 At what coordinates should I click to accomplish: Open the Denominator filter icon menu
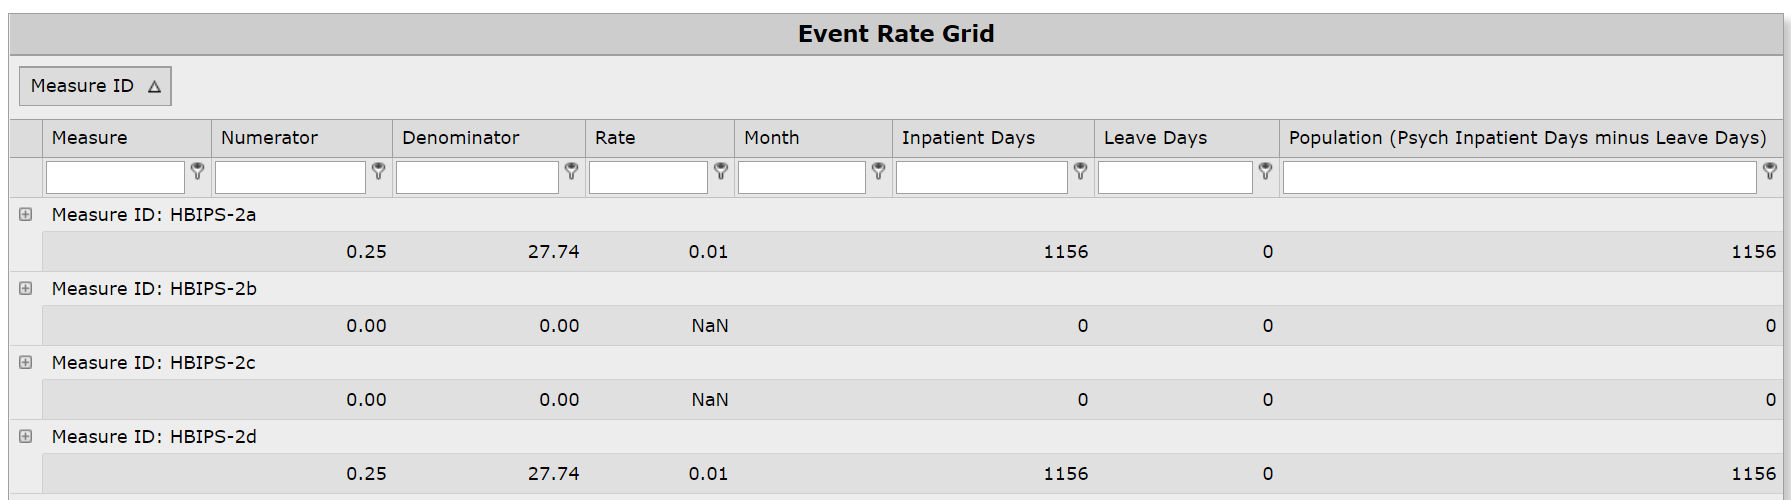pos(572,171)
